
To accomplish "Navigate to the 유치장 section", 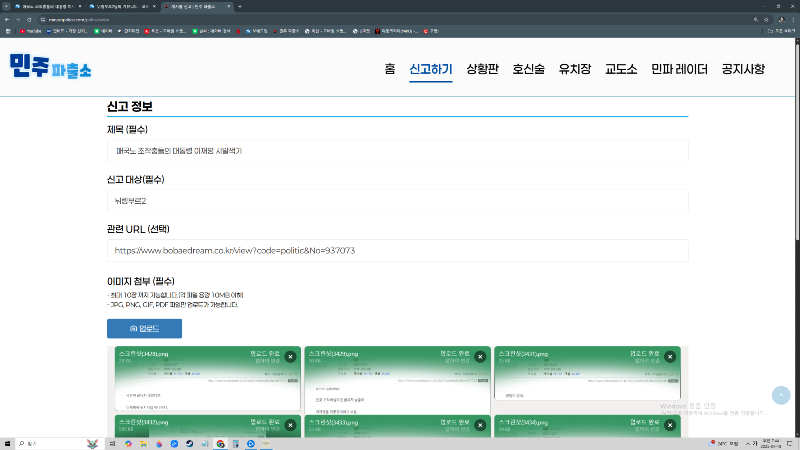I will tap(575, 69).
